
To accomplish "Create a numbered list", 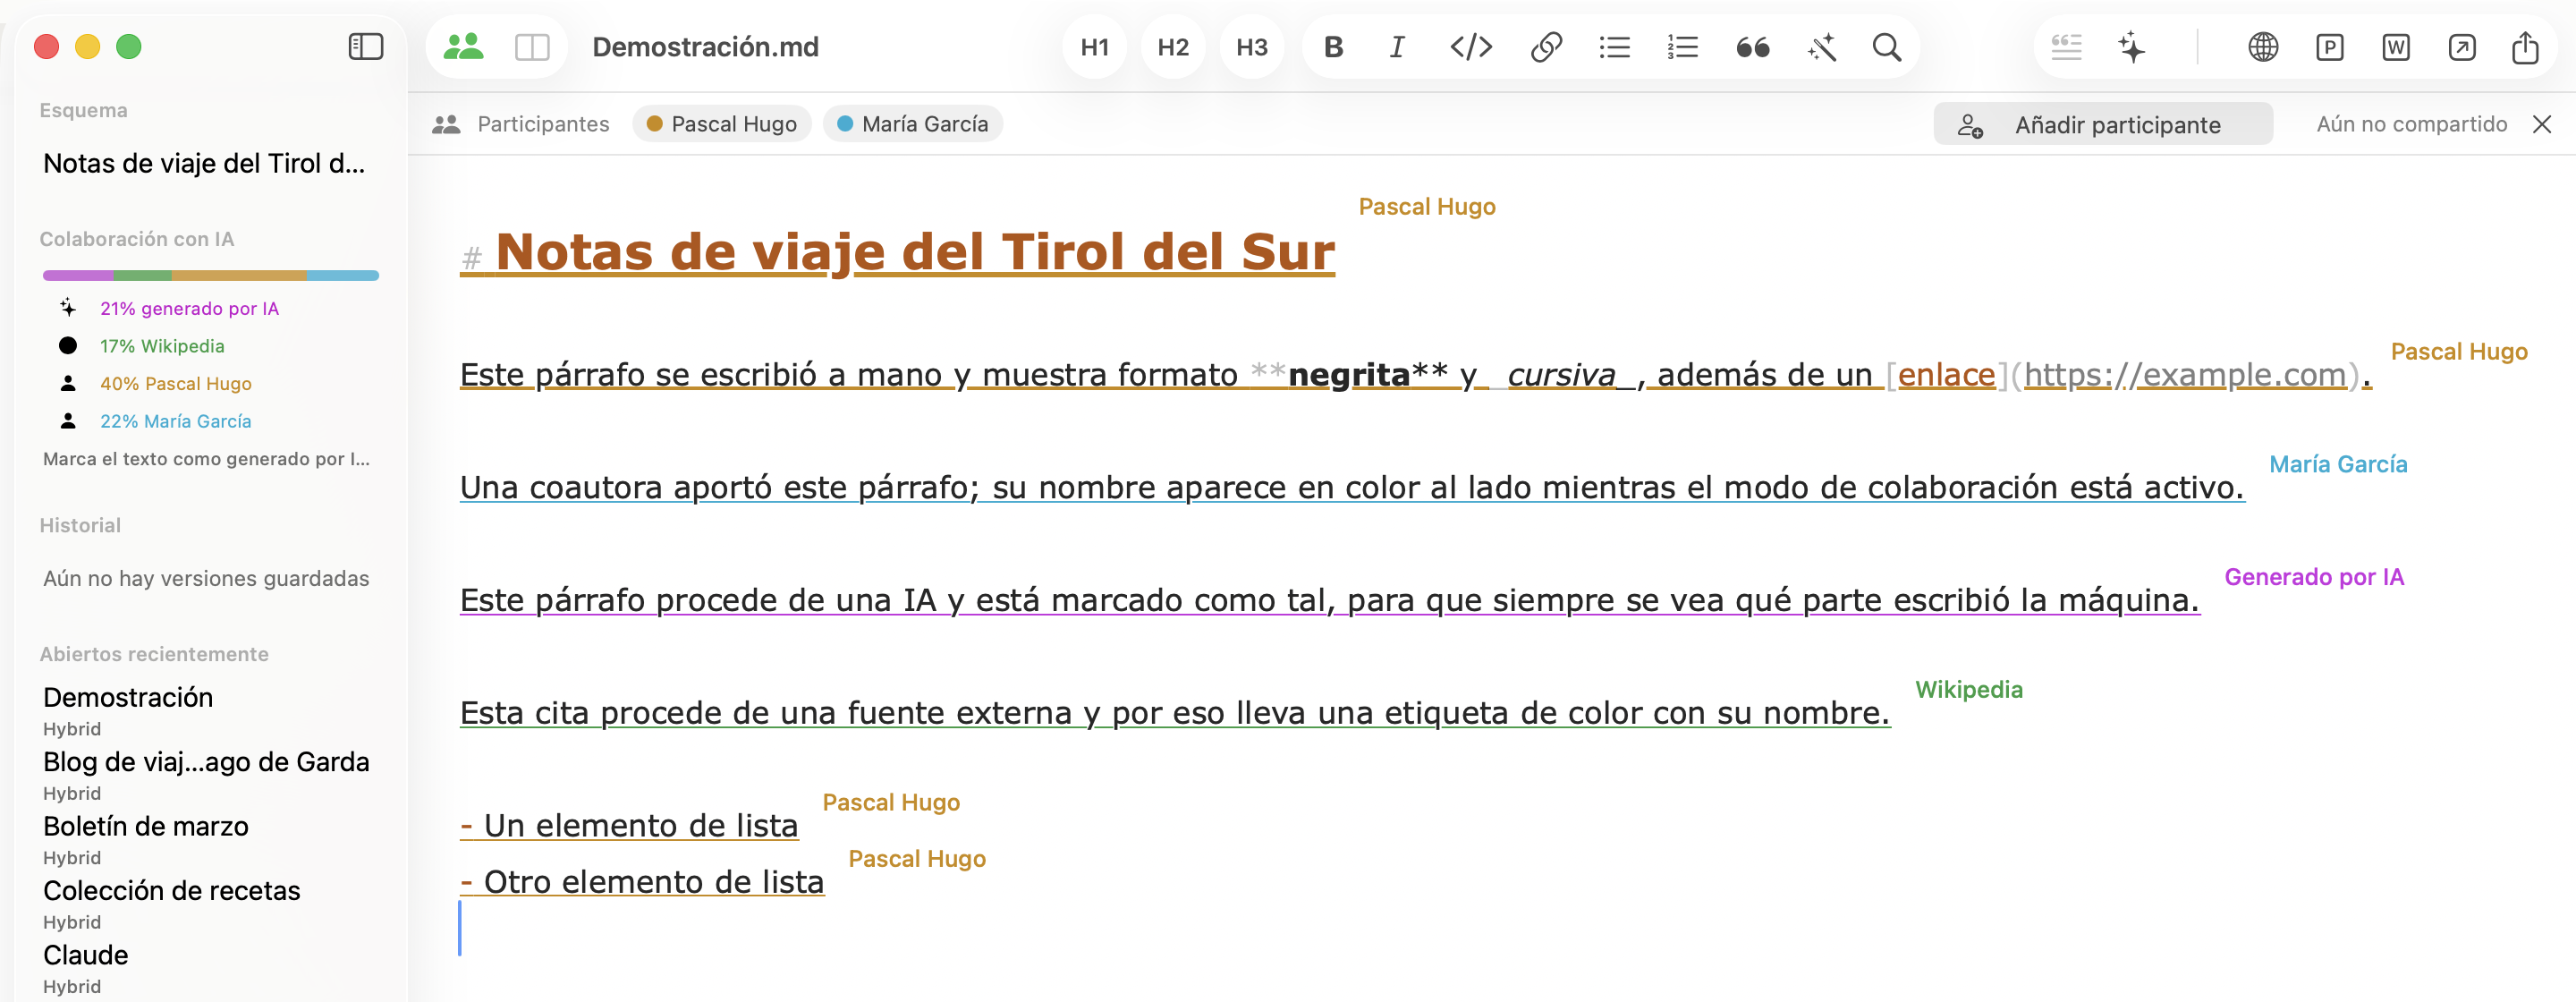I will 1683,47.
